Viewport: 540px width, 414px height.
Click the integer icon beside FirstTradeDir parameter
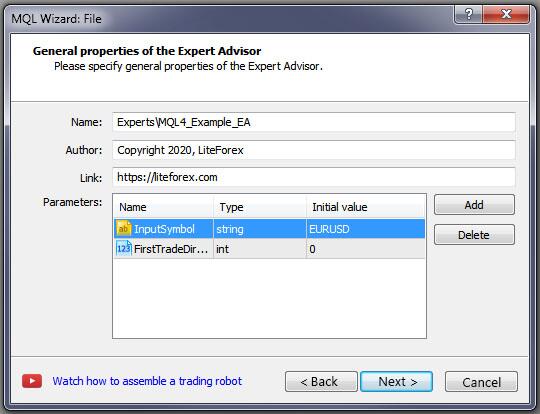coord(124,248)
